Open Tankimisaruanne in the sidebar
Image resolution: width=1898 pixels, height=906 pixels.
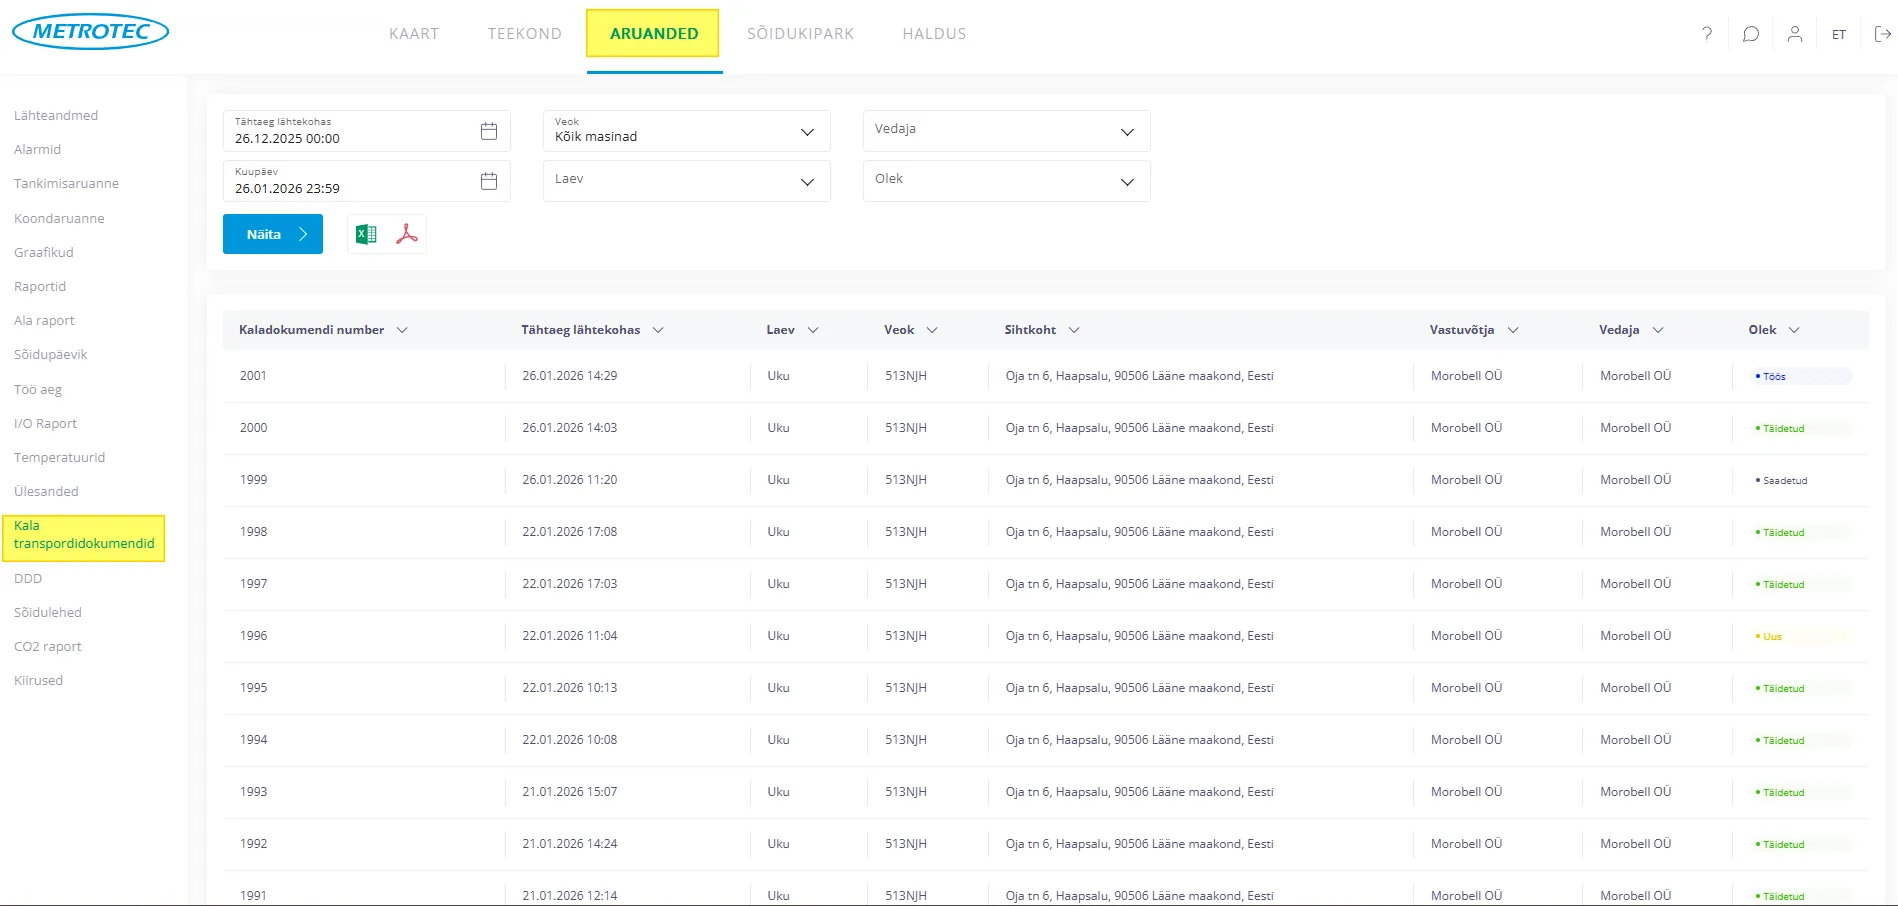pyautogui.click(x=66, y=184)
